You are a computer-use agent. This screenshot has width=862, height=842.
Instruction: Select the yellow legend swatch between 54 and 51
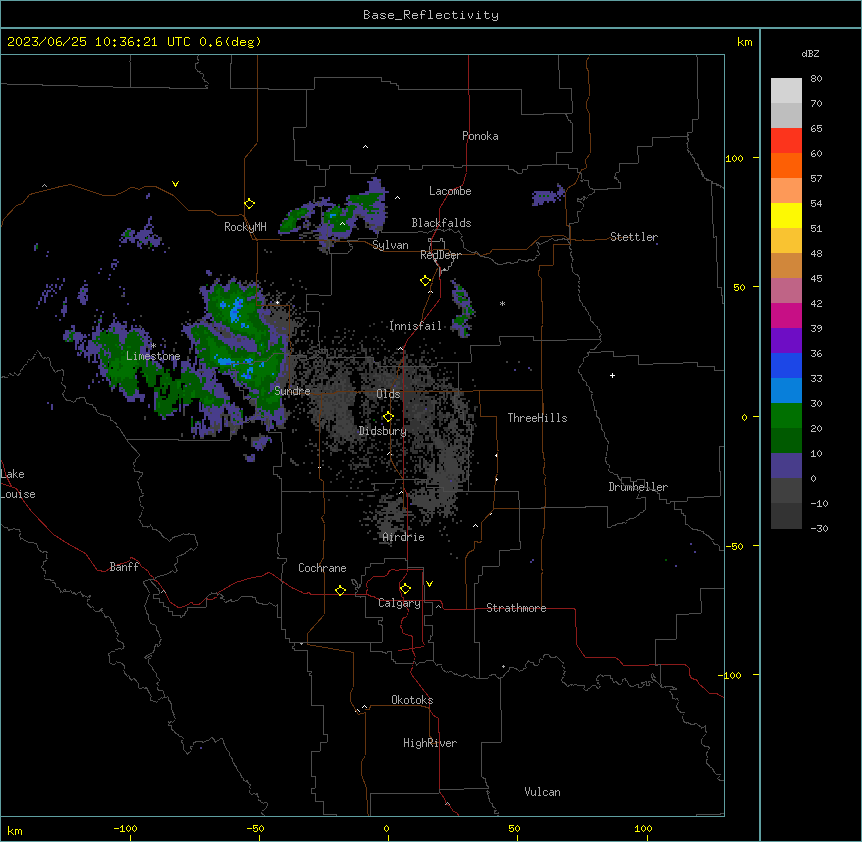pos(786,215)
